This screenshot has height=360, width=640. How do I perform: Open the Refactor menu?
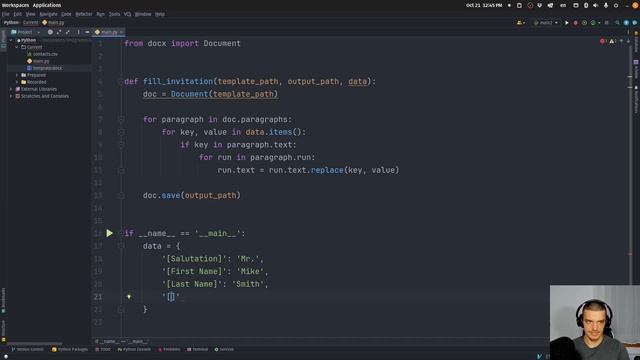coord(84,14)
